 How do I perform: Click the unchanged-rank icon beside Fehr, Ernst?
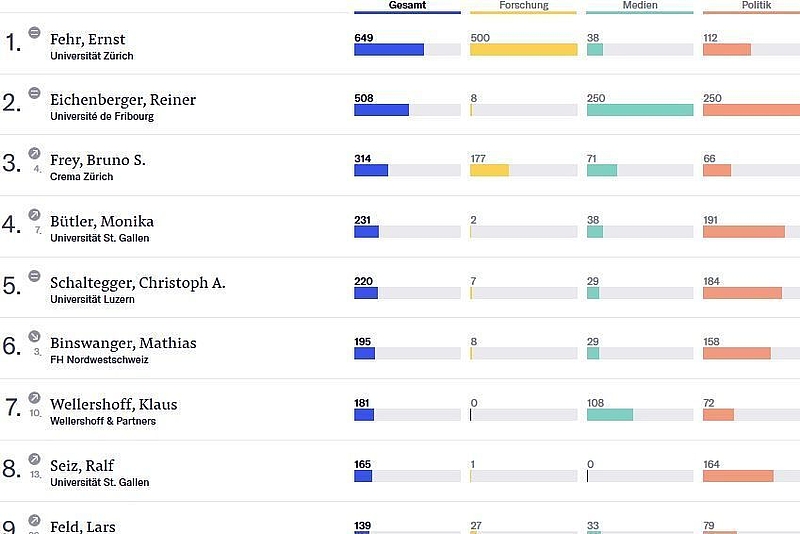point(35,33)
